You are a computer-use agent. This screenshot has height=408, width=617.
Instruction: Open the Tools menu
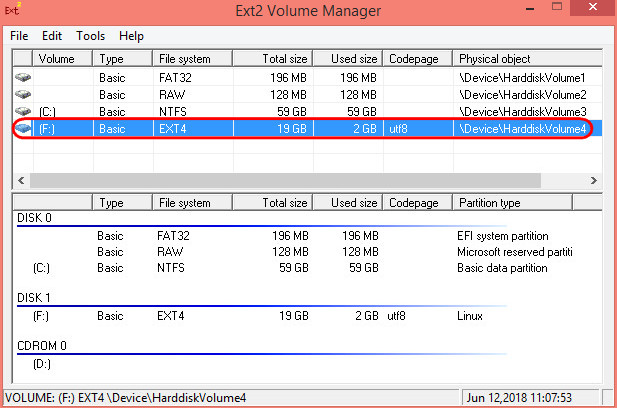pos(91,36)
